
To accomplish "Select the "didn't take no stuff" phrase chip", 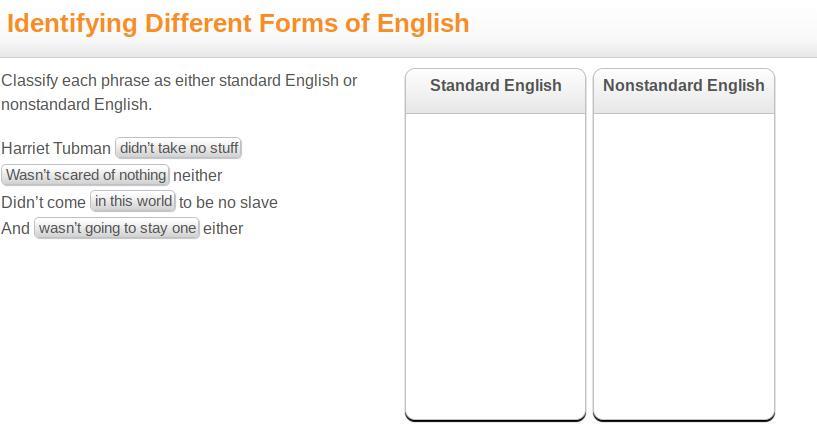I will [x=178, y=148].
